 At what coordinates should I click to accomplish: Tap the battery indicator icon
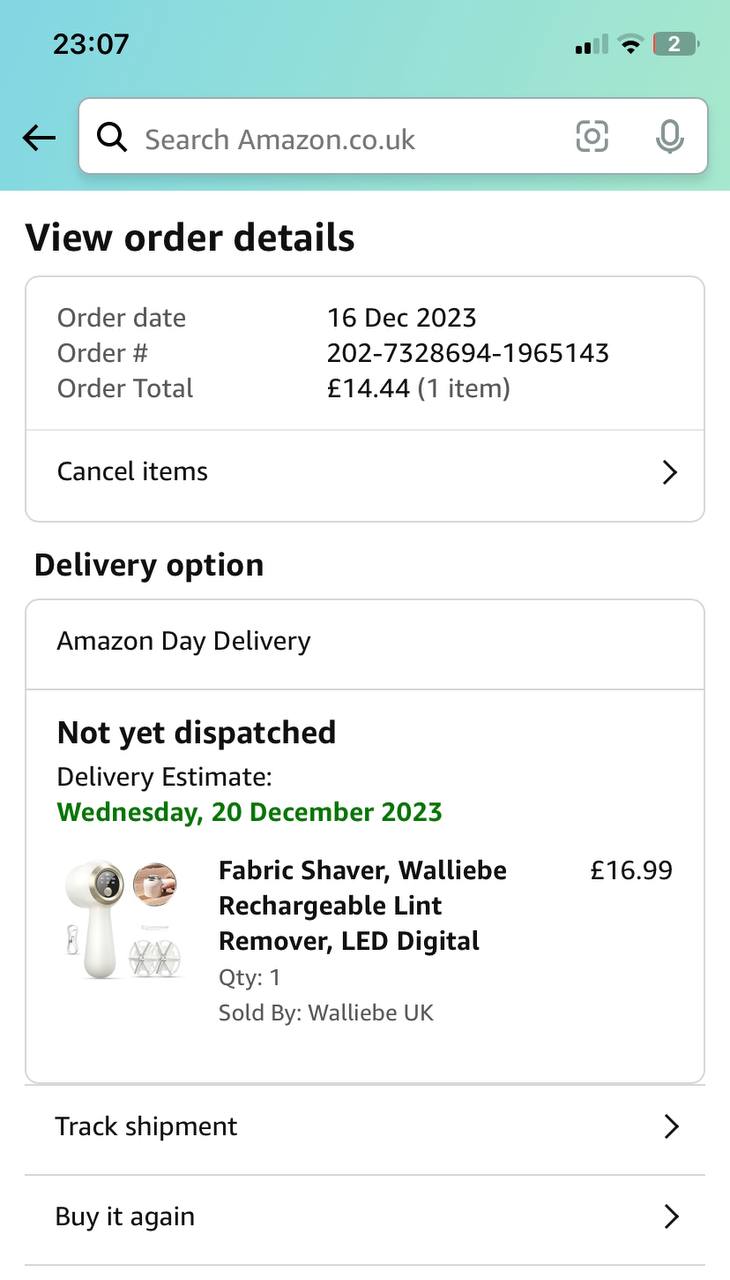[x=676, y=44]
